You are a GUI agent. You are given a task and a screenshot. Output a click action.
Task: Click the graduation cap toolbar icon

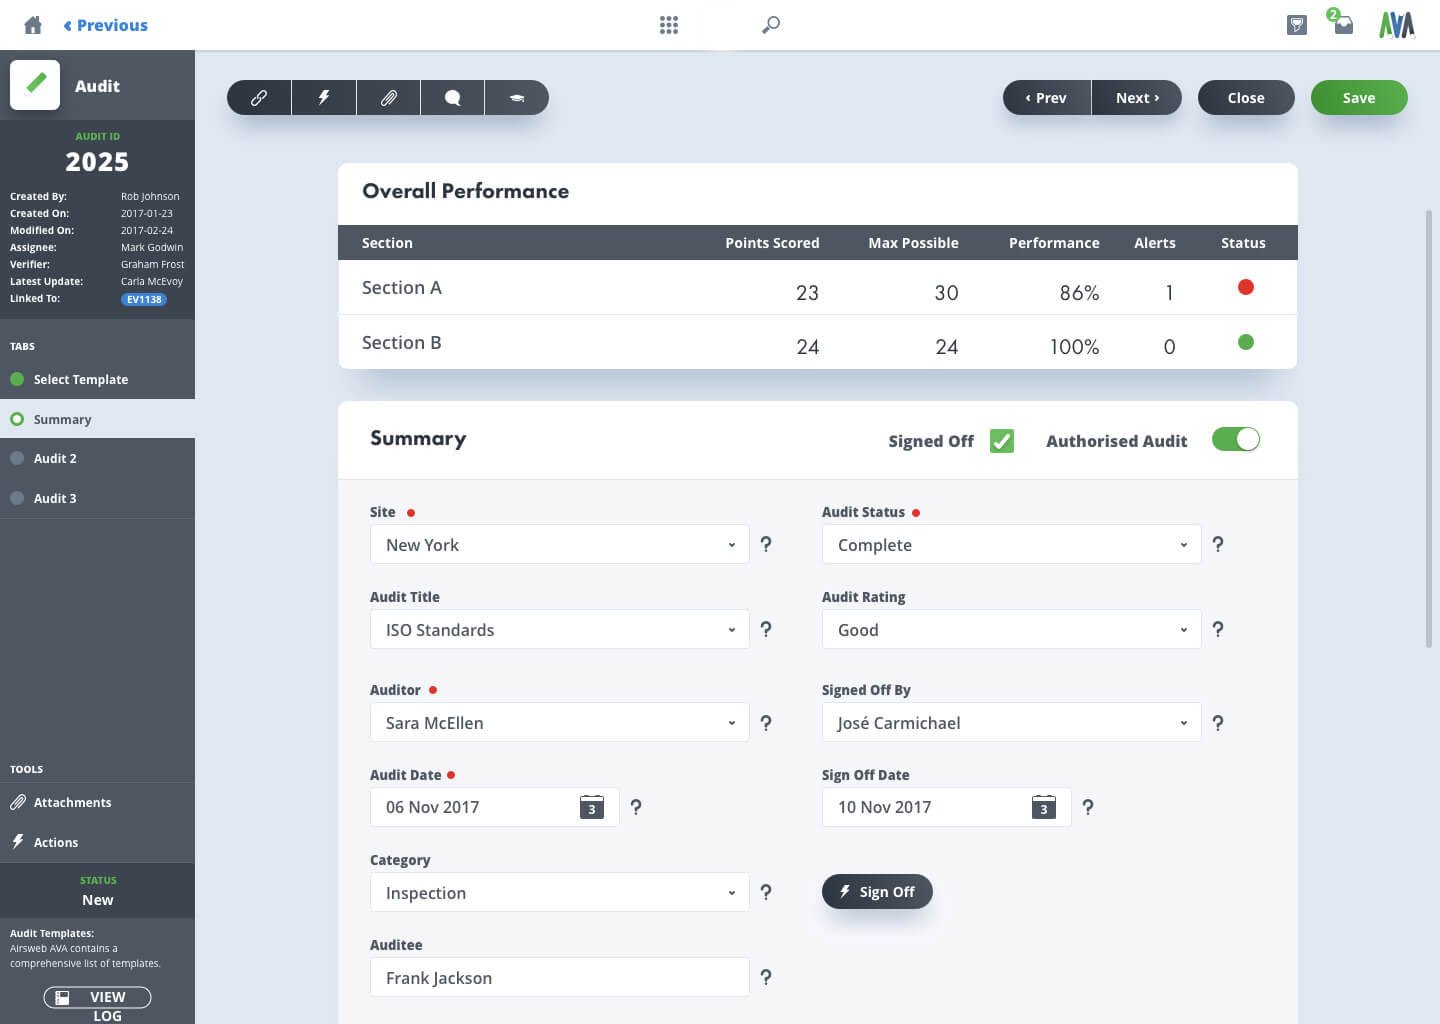pyautogui.click(x=517, y=98)
